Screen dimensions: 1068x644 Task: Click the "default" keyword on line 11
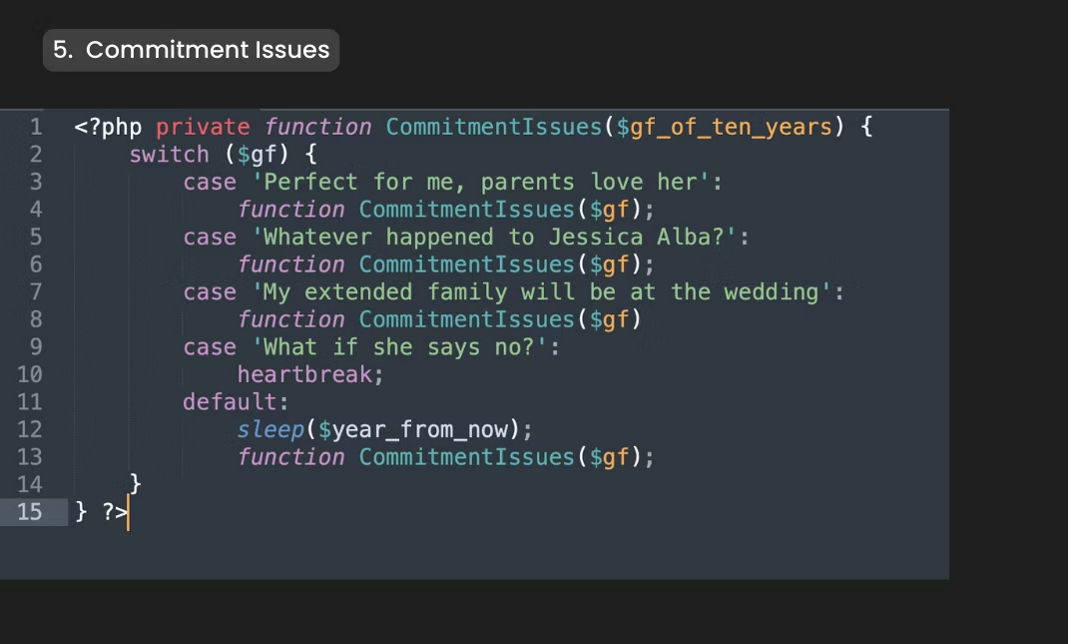[x=230, y=402]
